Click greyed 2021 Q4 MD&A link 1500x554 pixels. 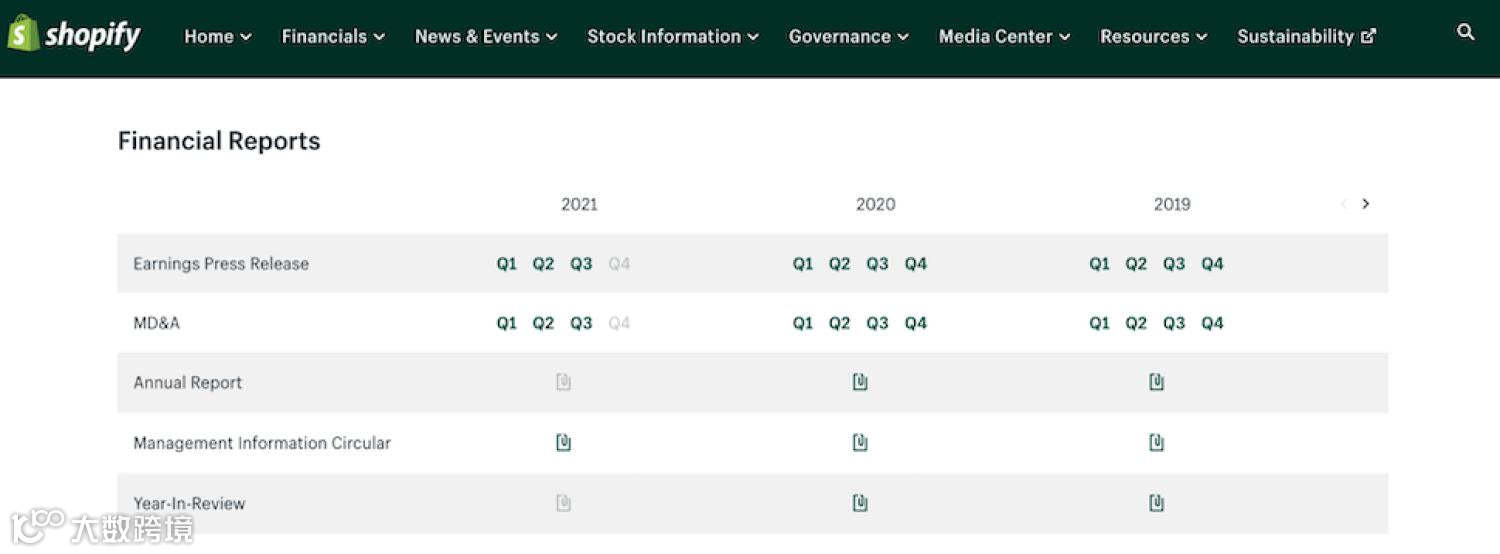click(619, 323)
